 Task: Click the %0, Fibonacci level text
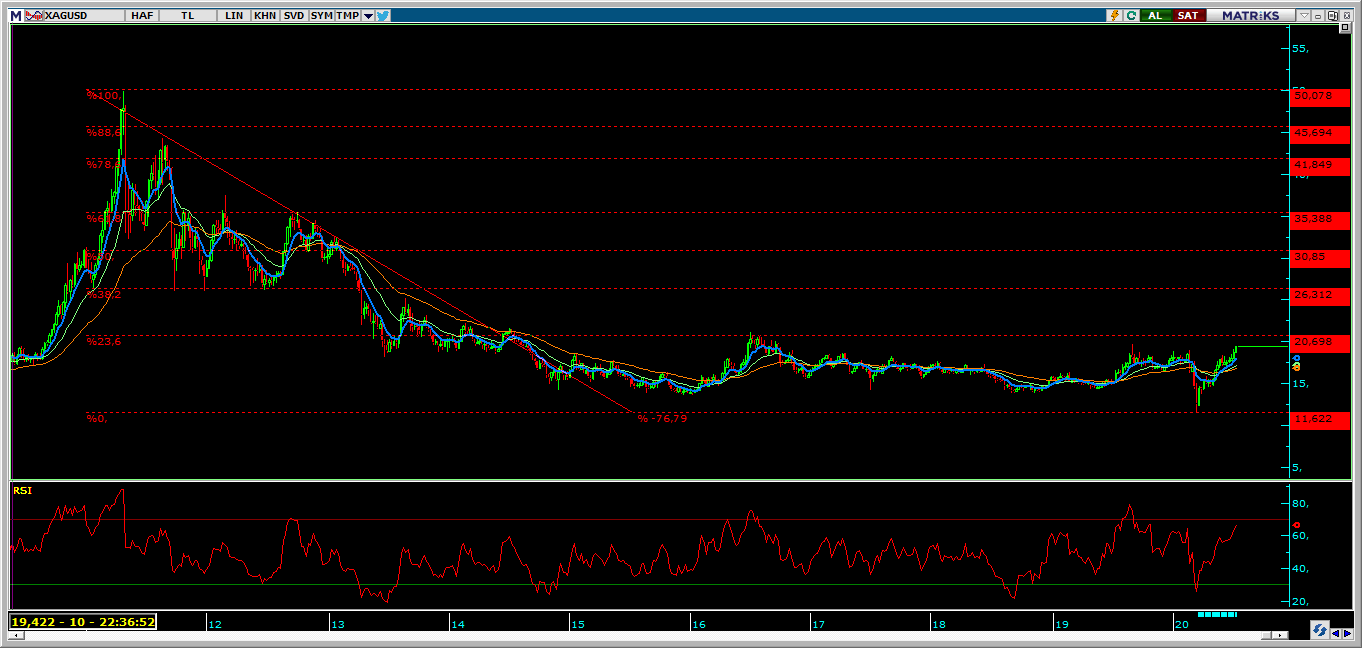click(x=96, y=418)
